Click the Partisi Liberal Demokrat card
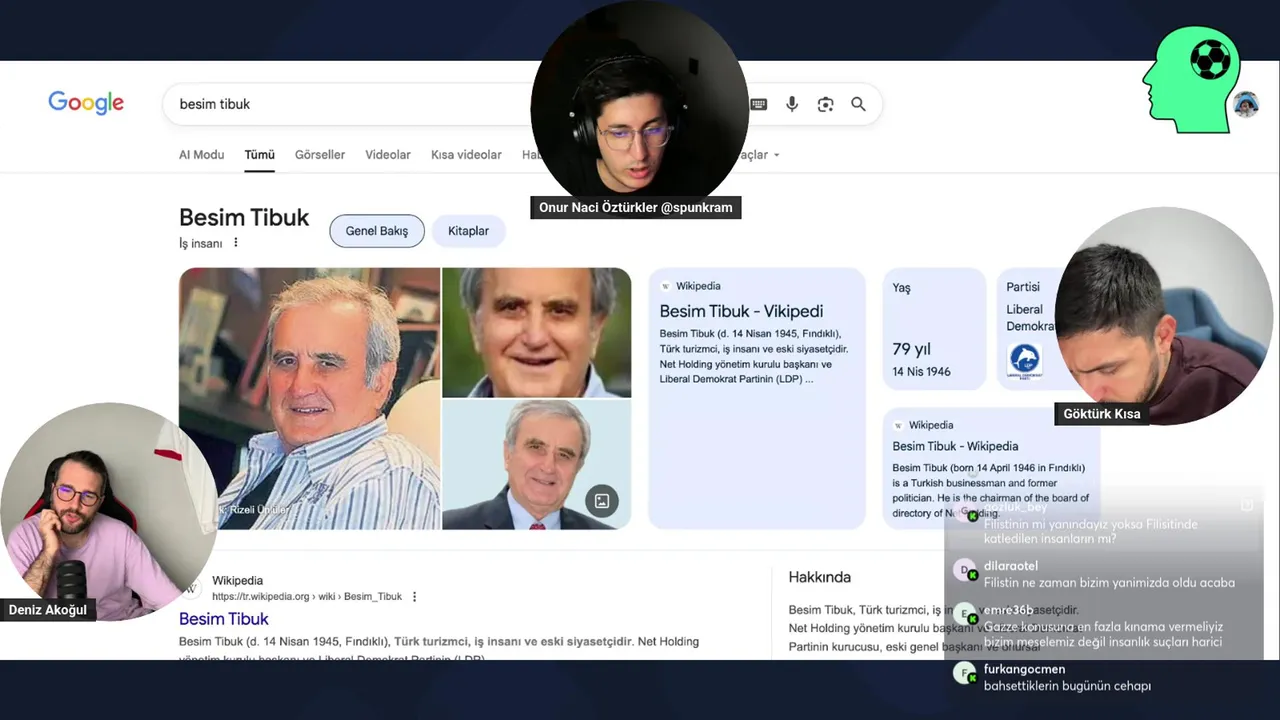 (x=1030, y=329)
